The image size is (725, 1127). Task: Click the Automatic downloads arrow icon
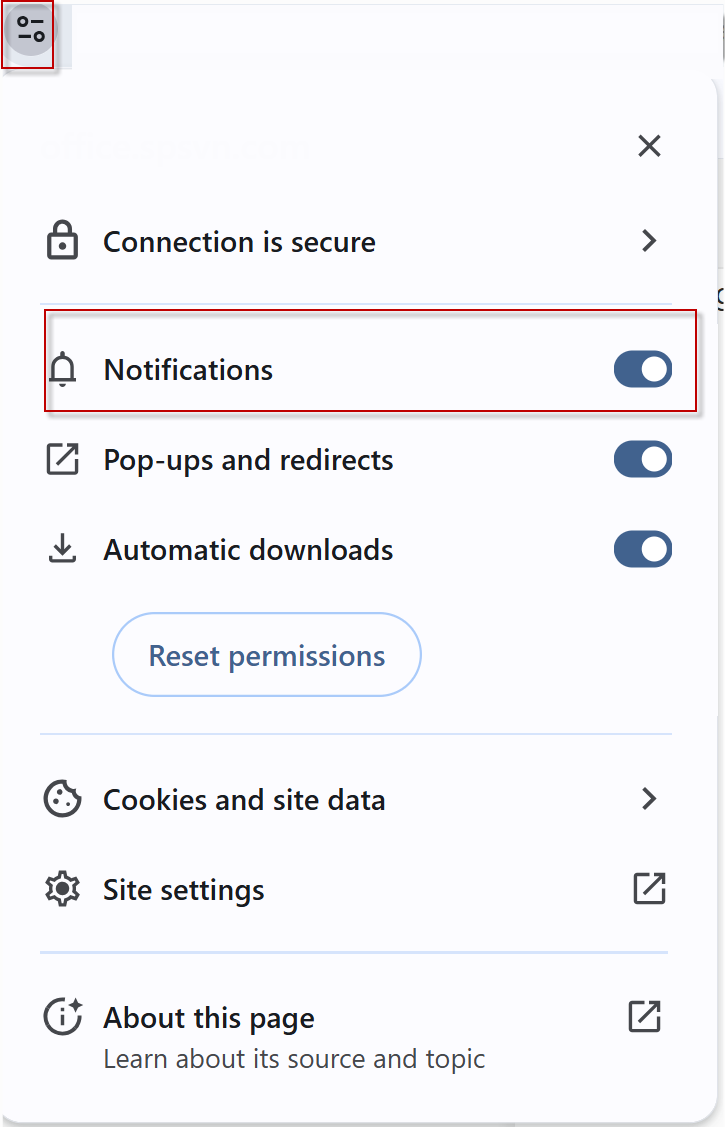pos(62,549)
